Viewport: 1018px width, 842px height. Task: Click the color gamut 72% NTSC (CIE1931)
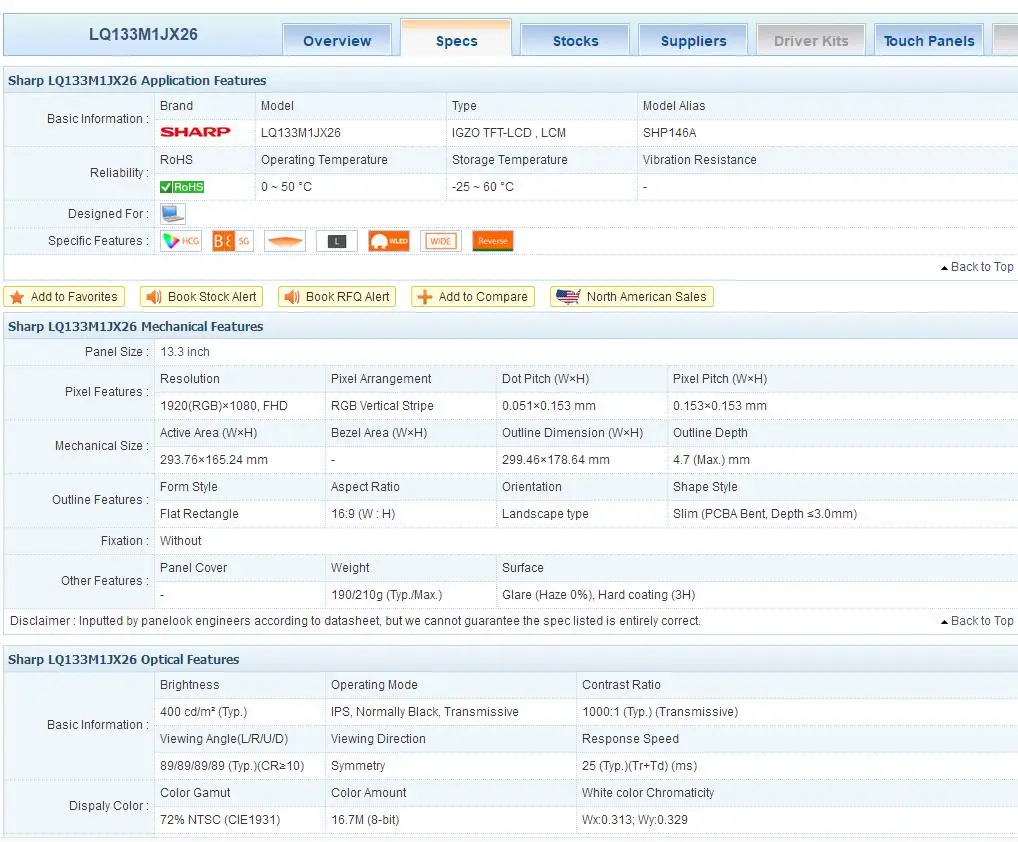[220, 820]
